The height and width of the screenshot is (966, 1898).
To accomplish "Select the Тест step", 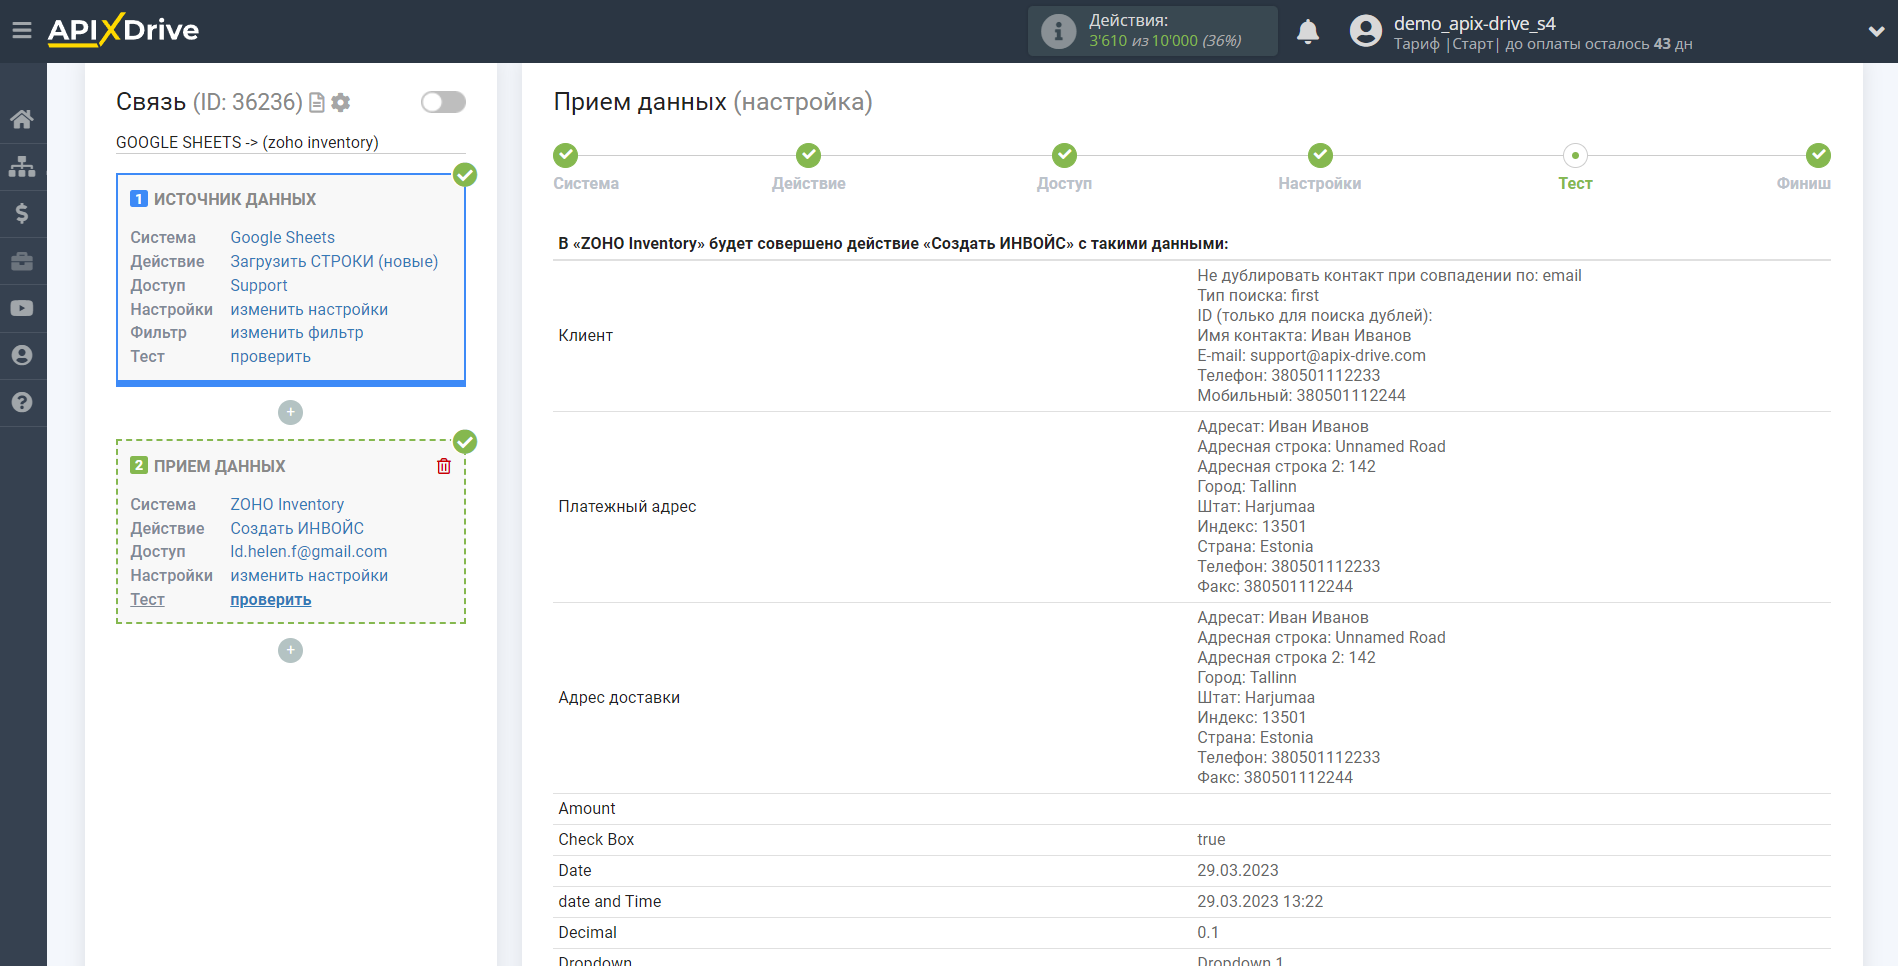I will coord(1575,155).
